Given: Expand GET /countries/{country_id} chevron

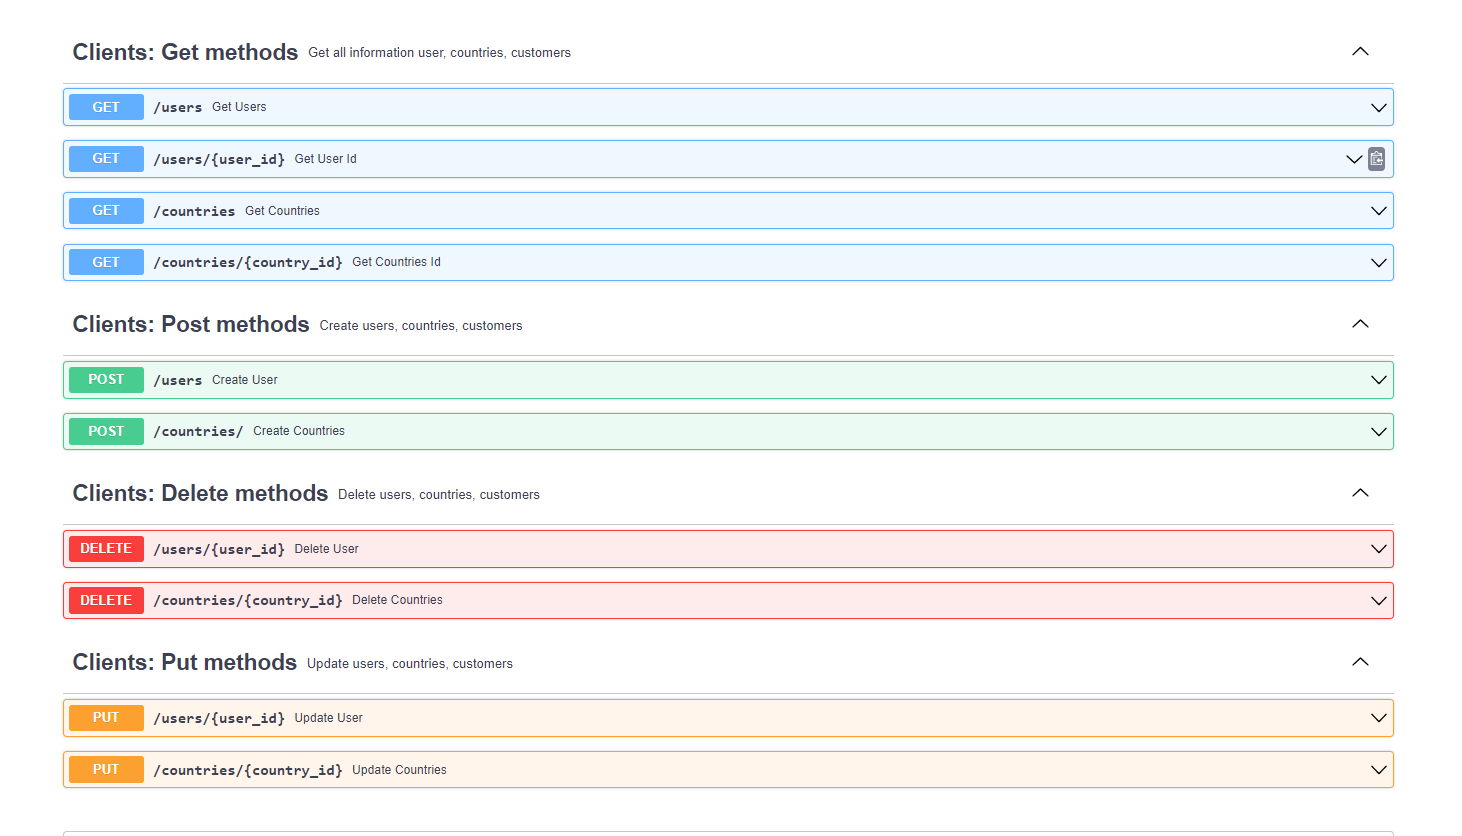Looking at the screenshot, I should (1379, 263).
